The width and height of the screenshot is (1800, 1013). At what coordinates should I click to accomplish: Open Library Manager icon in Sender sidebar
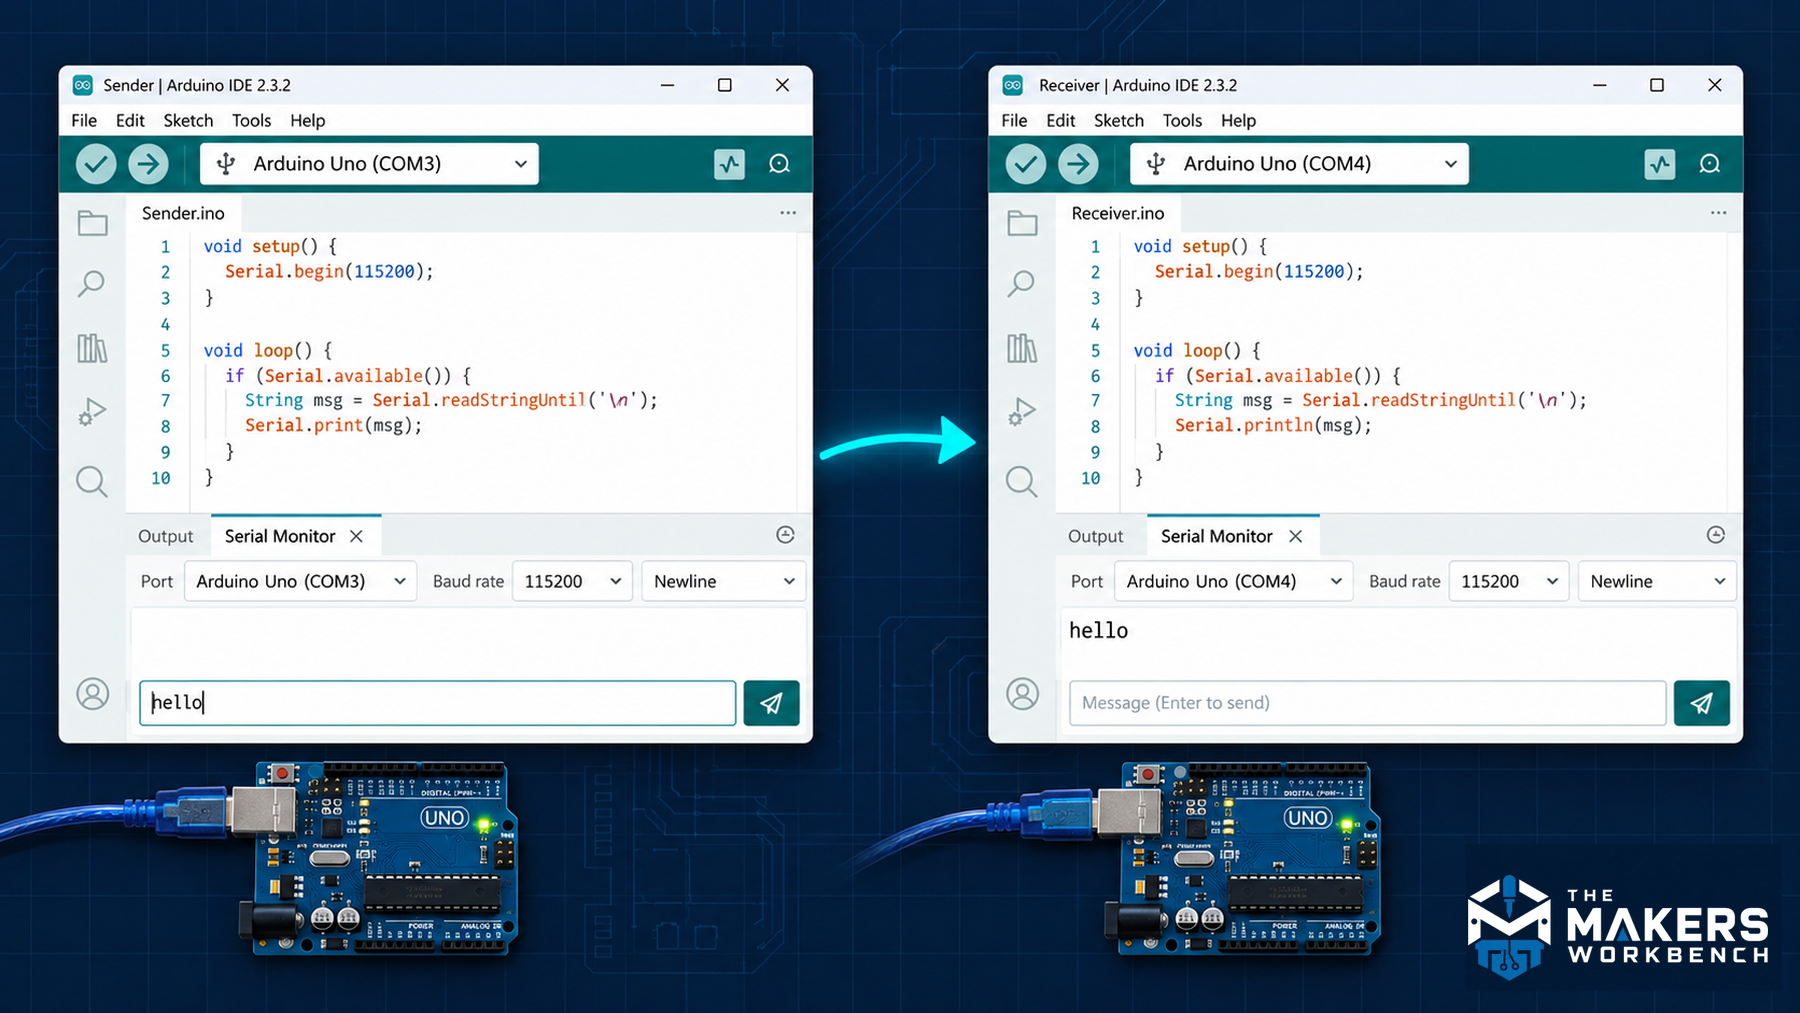pos(92,348)
